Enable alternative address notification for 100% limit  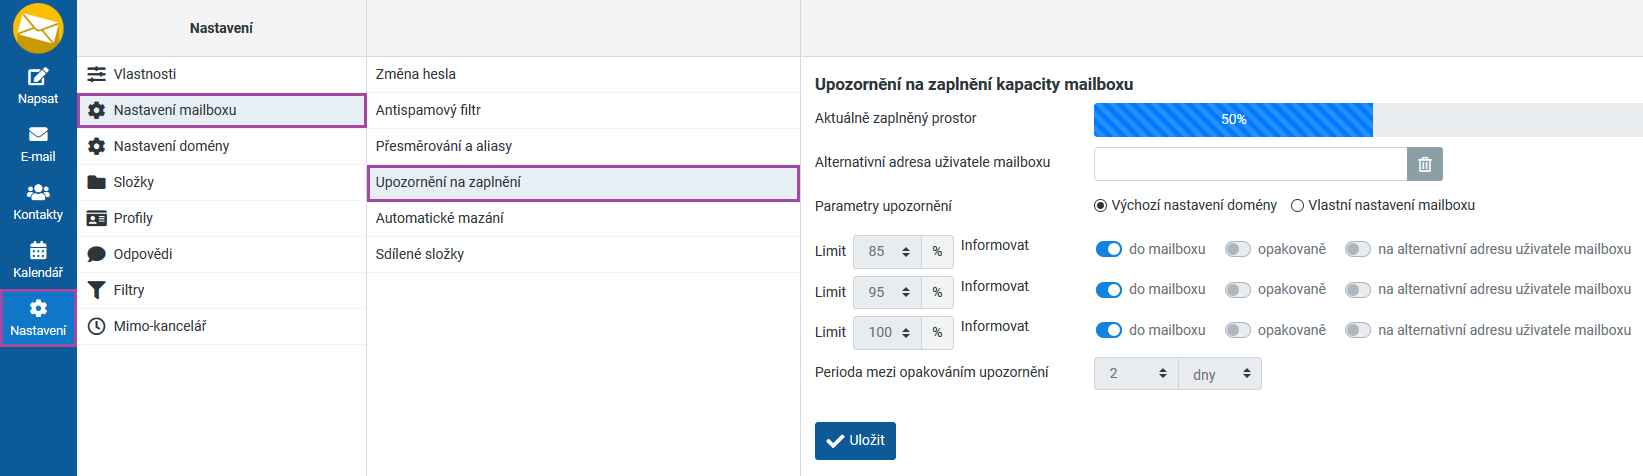click(1357, 330)
